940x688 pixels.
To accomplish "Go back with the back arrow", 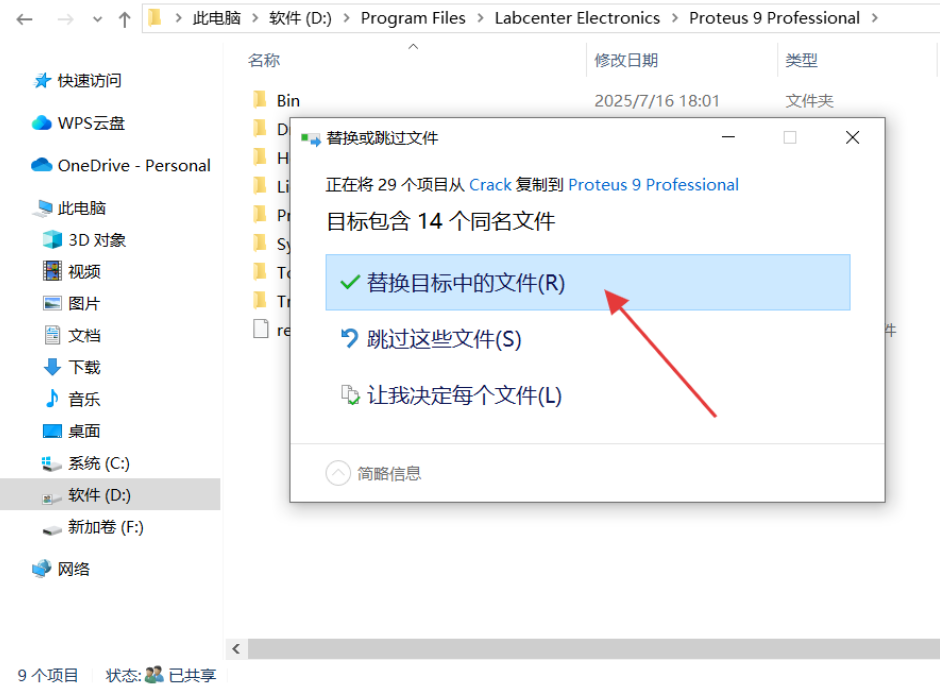I will 25,20.
